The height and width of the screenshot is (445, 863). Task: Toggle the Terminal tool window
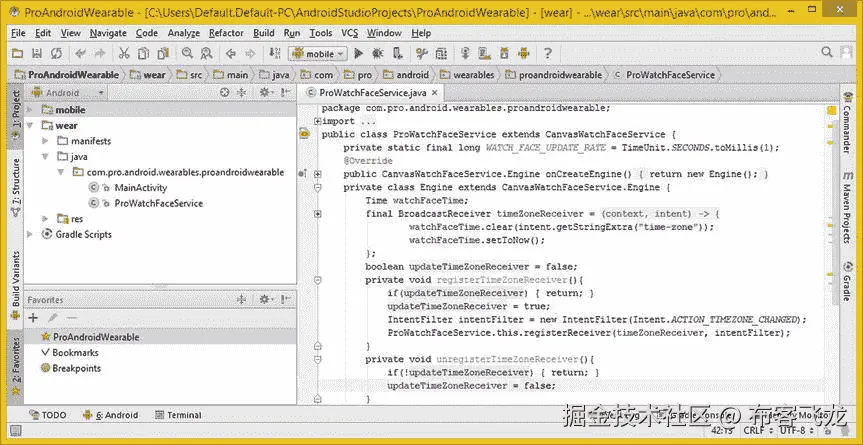click(x=178, y=415)
